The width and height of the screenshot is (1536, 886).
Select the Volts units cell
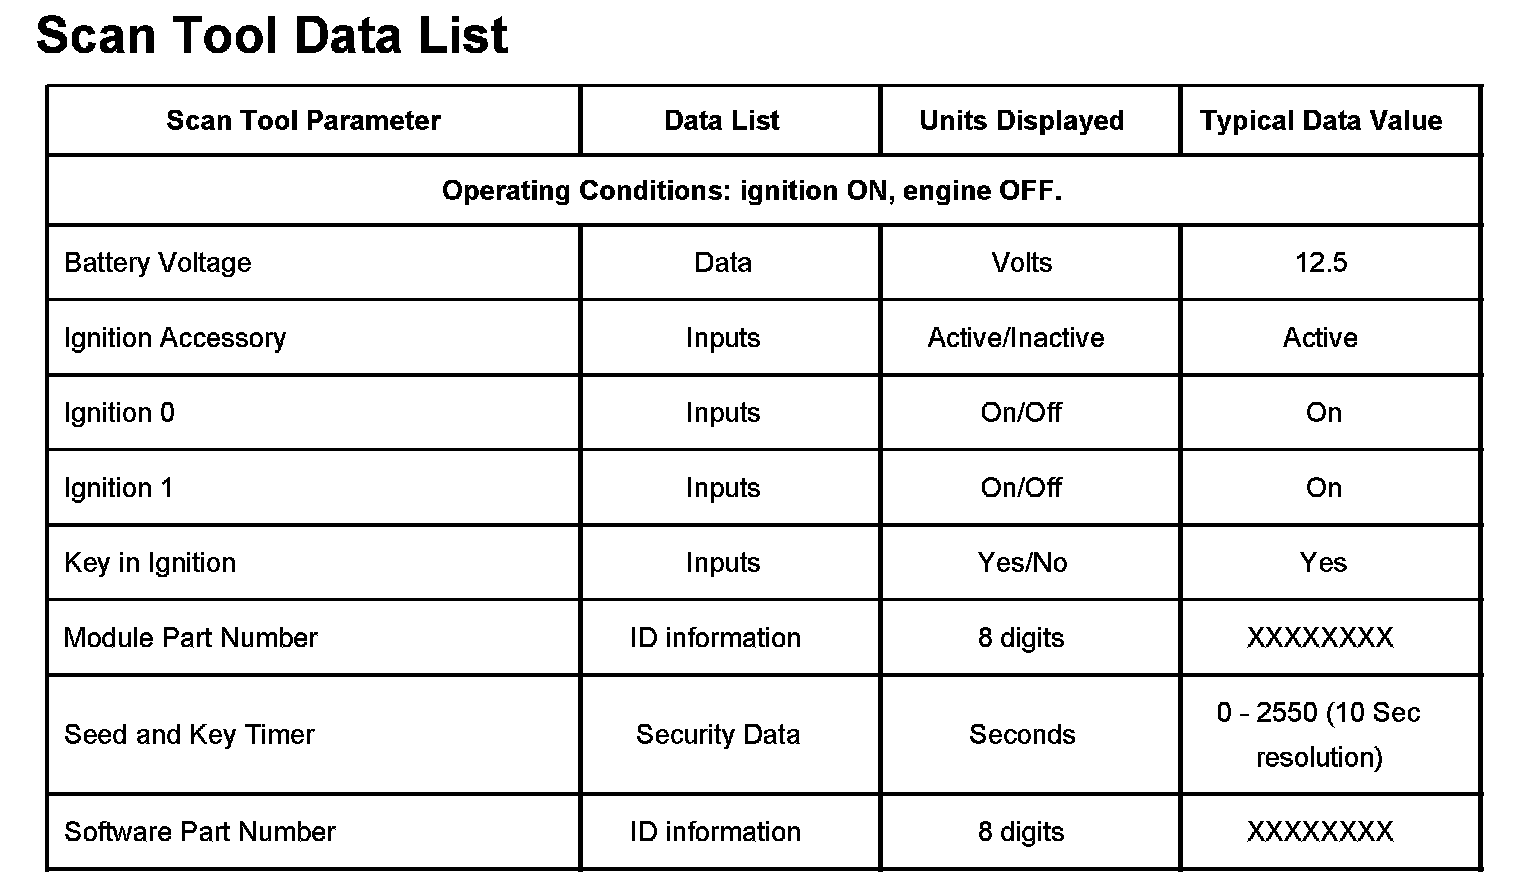(1021, 263)
